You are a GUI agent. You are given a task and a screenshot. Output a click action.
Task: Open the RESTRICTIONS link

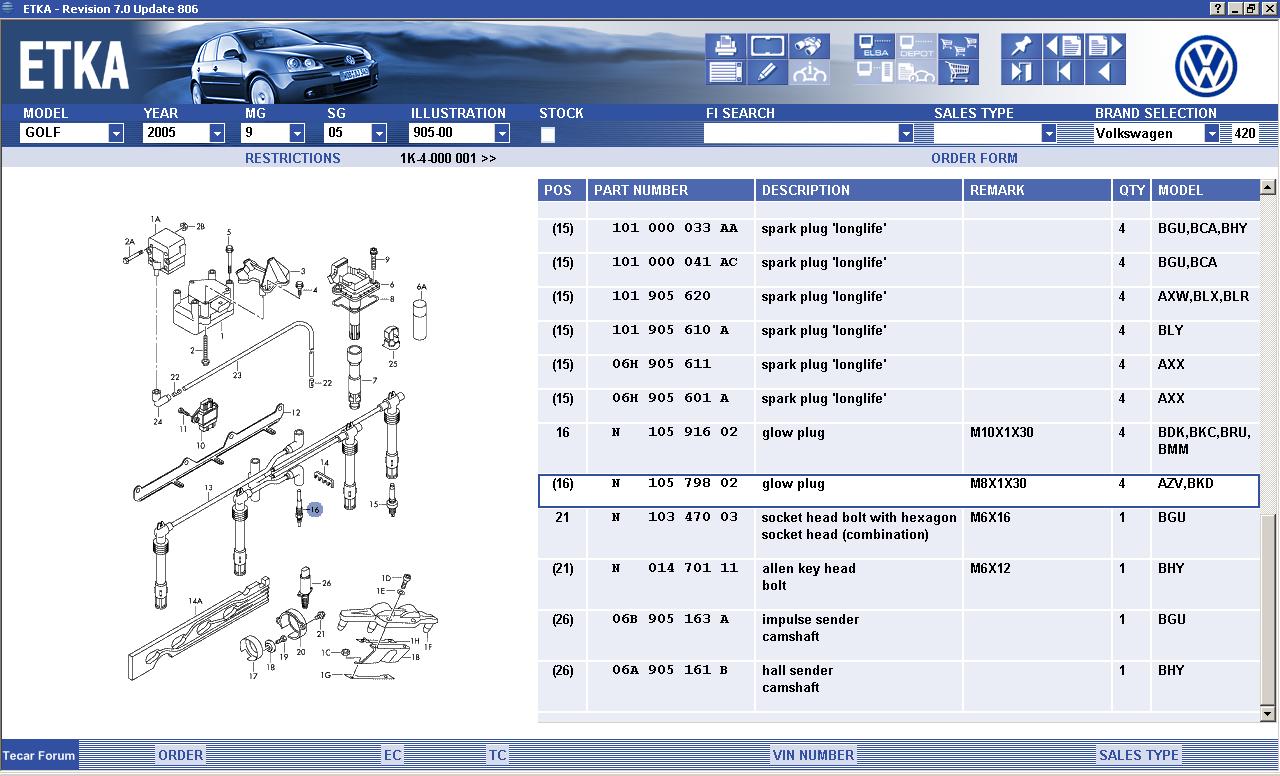(292, 158)
